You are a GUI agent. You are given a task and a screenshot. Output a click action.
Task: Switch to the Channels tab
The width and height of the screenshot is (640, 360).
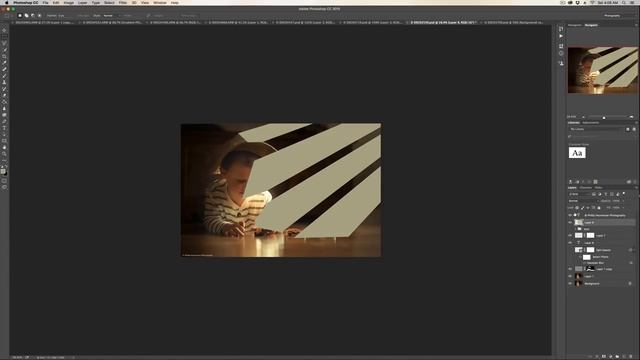(586, 187)
